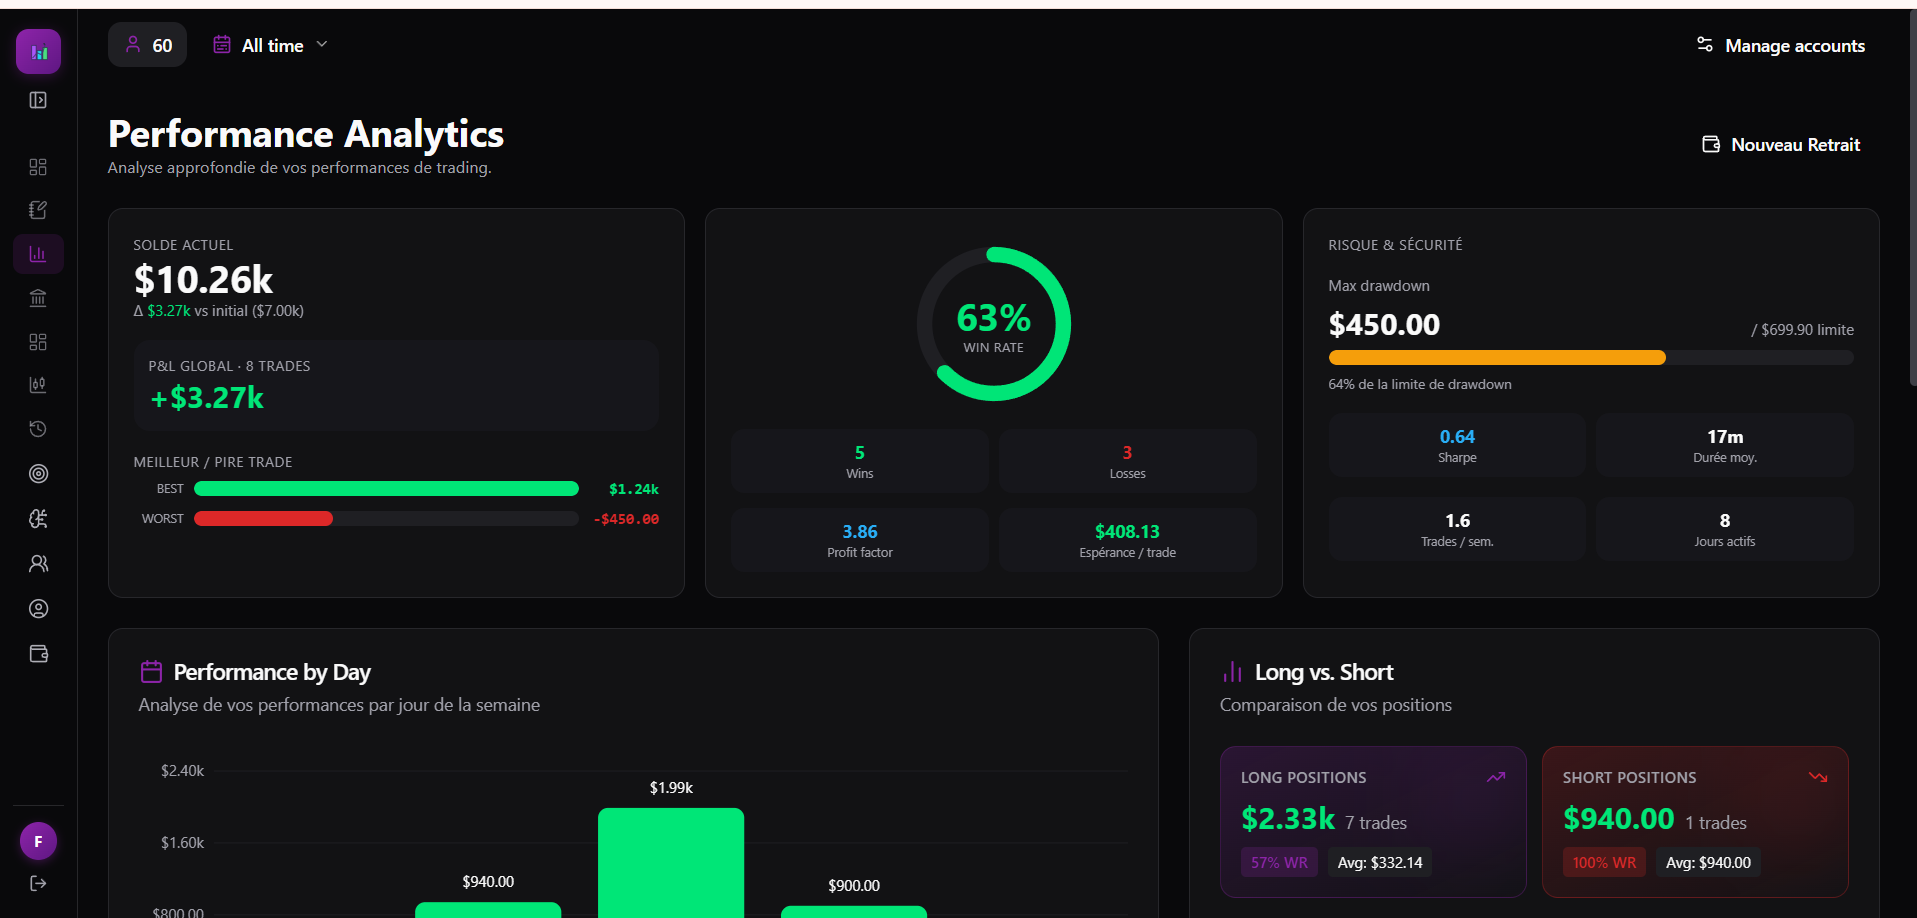1917x918 pixels.
Task: Open the candlestick chart icon in sidebar
Action: coord(38,385)
